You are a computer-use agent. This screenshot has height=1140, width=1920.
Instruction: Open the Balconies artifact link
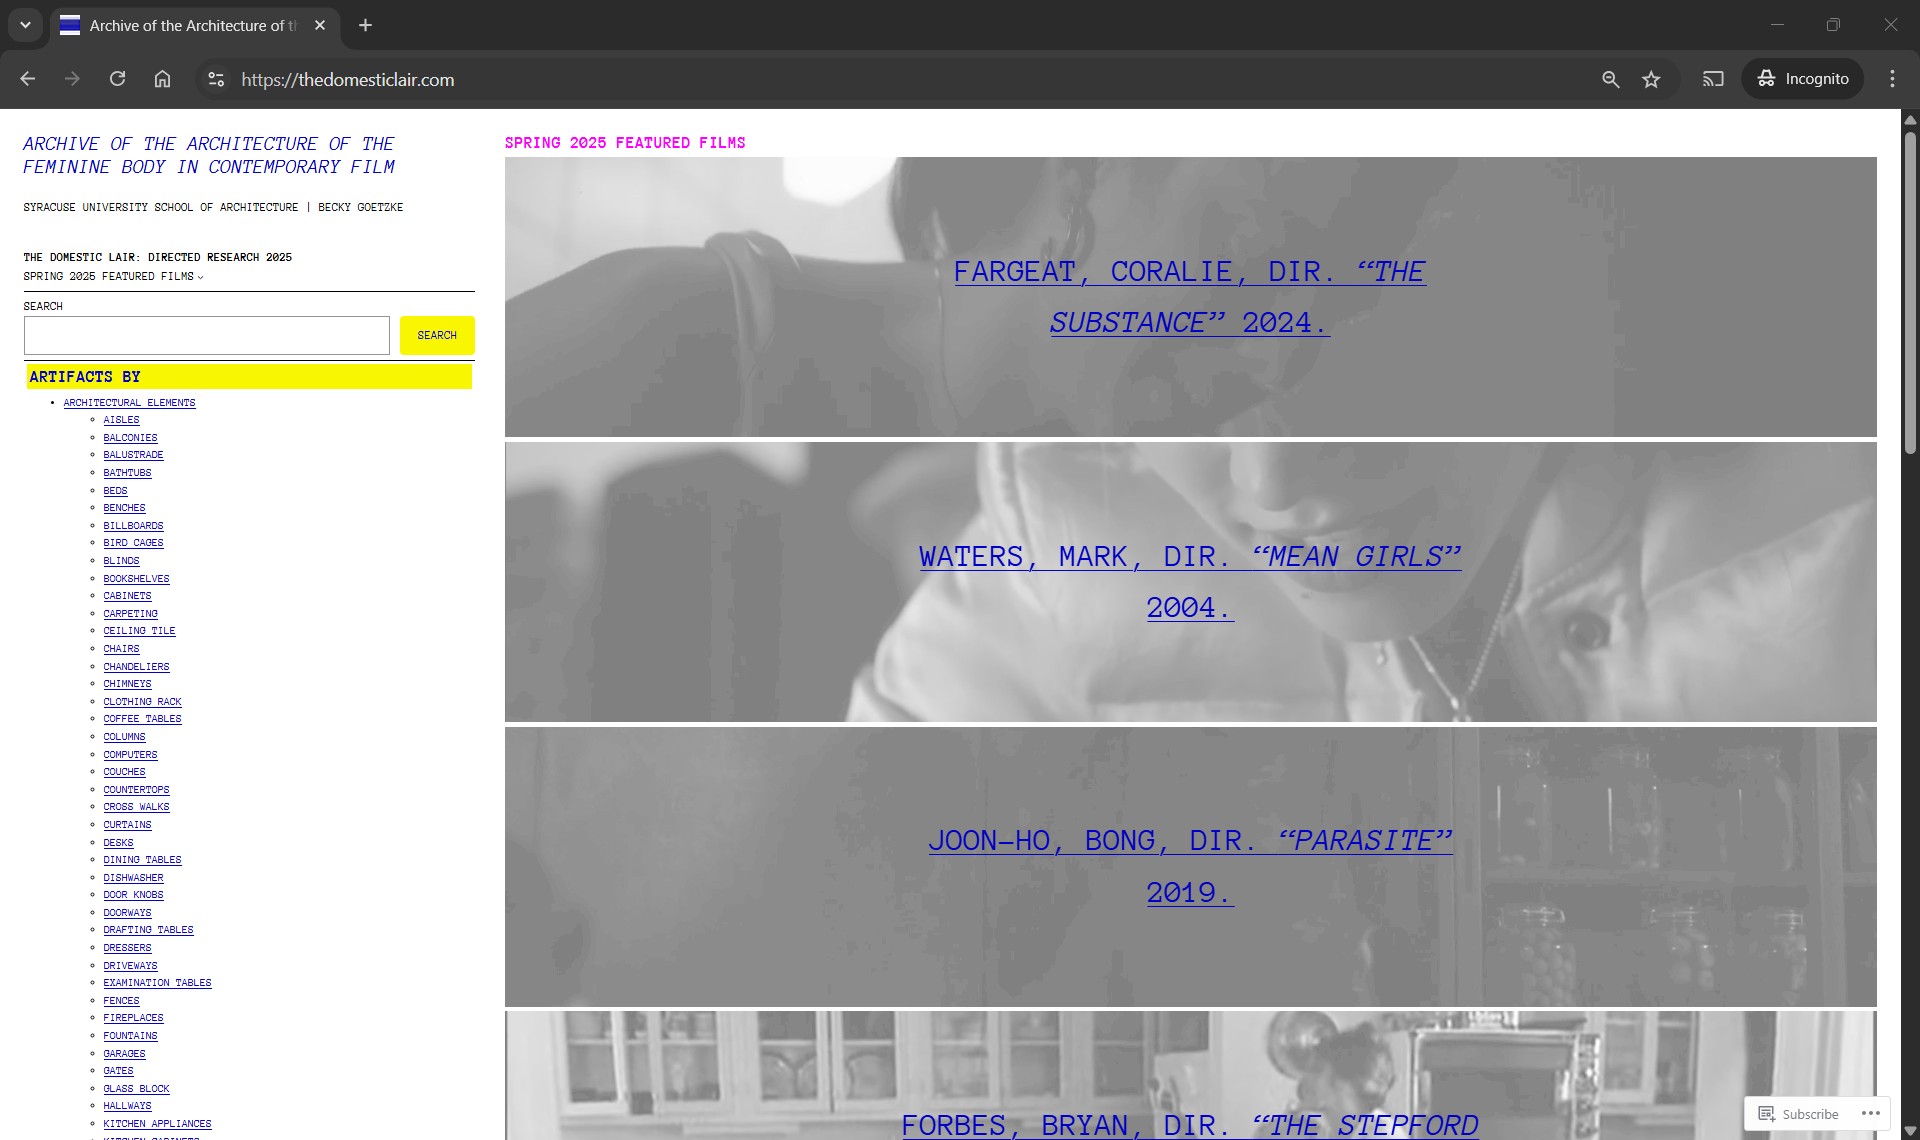click(x=130, y=438)
